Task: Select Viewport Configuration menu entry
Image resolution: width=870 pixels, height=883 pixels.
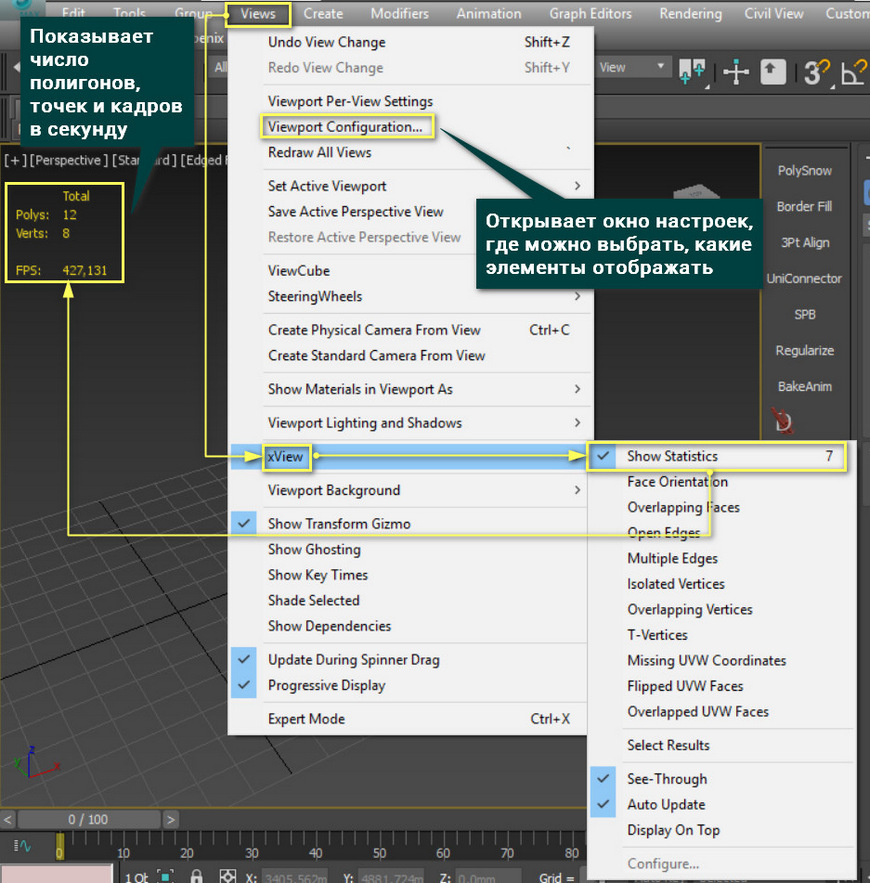Action: tap(346, 127)
